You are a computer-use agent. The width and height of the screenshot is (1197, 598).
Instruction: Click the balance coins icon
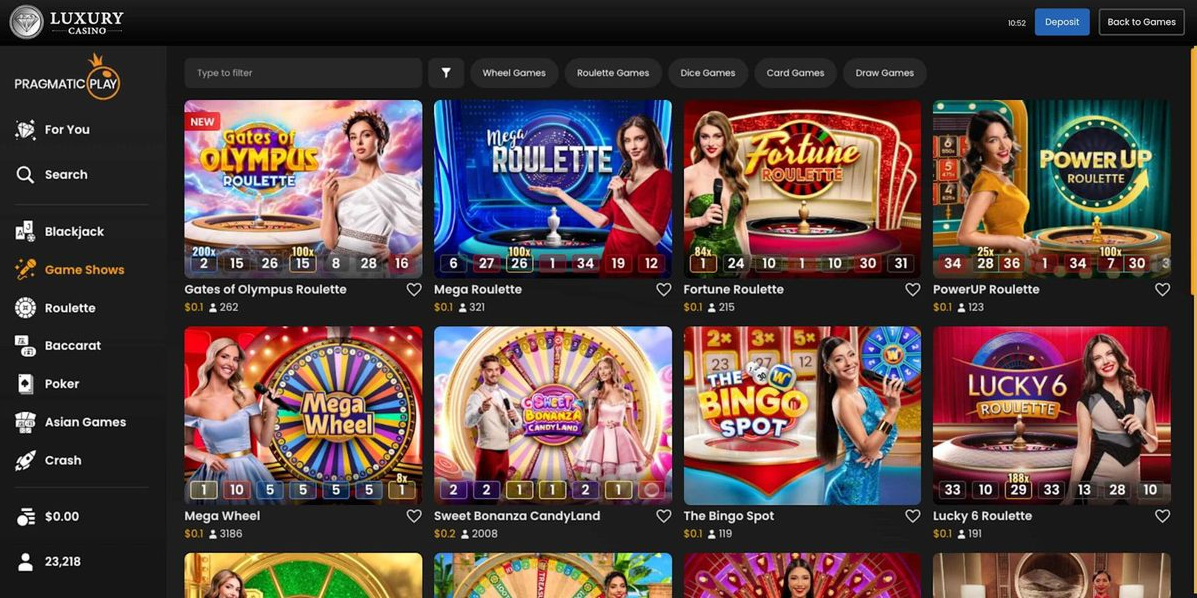tap(25, 517)
